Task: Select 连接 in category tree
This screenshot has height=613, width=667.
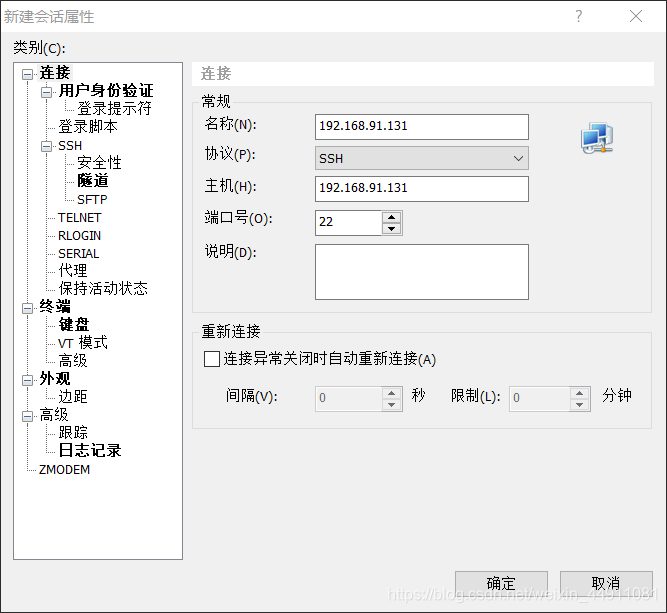Action: click(55, 73)
